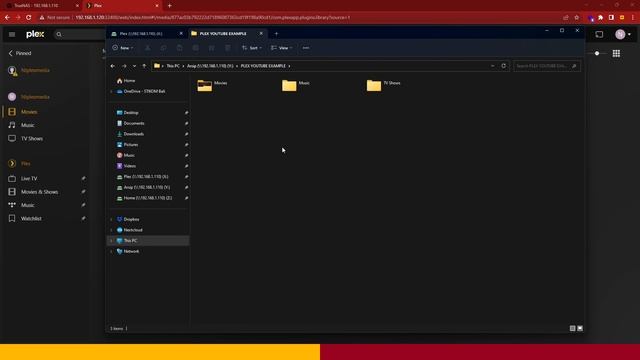Image resolution: width=640 pixels, height=360 pixels.
Task: Select Home (Z:) network drive in Explorer
Action: [147, 198]
